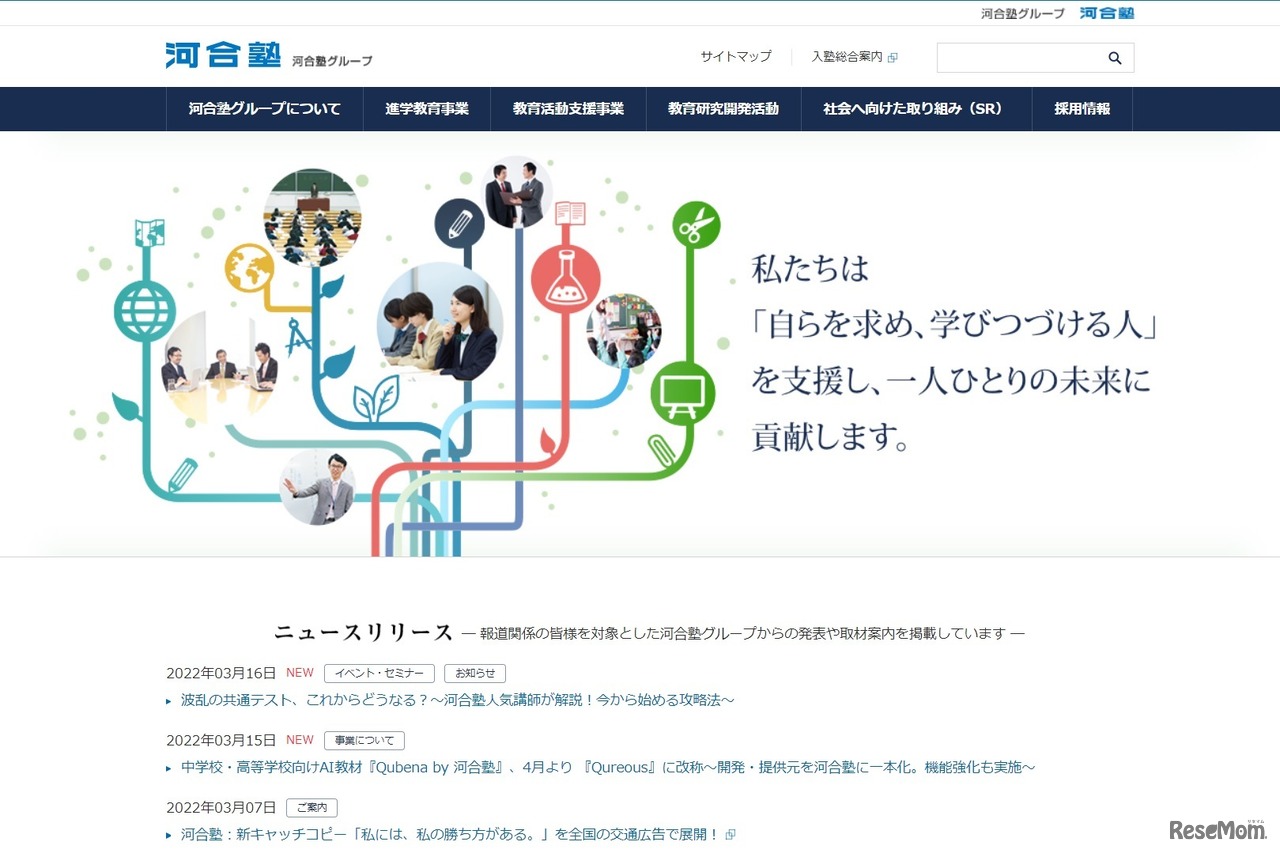Open the サイトマップ link

[x=736, y=57]
